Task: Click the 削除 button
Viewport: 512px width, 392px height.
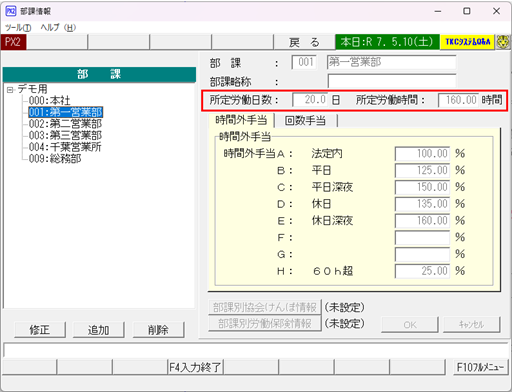Action: click(158, 330)
